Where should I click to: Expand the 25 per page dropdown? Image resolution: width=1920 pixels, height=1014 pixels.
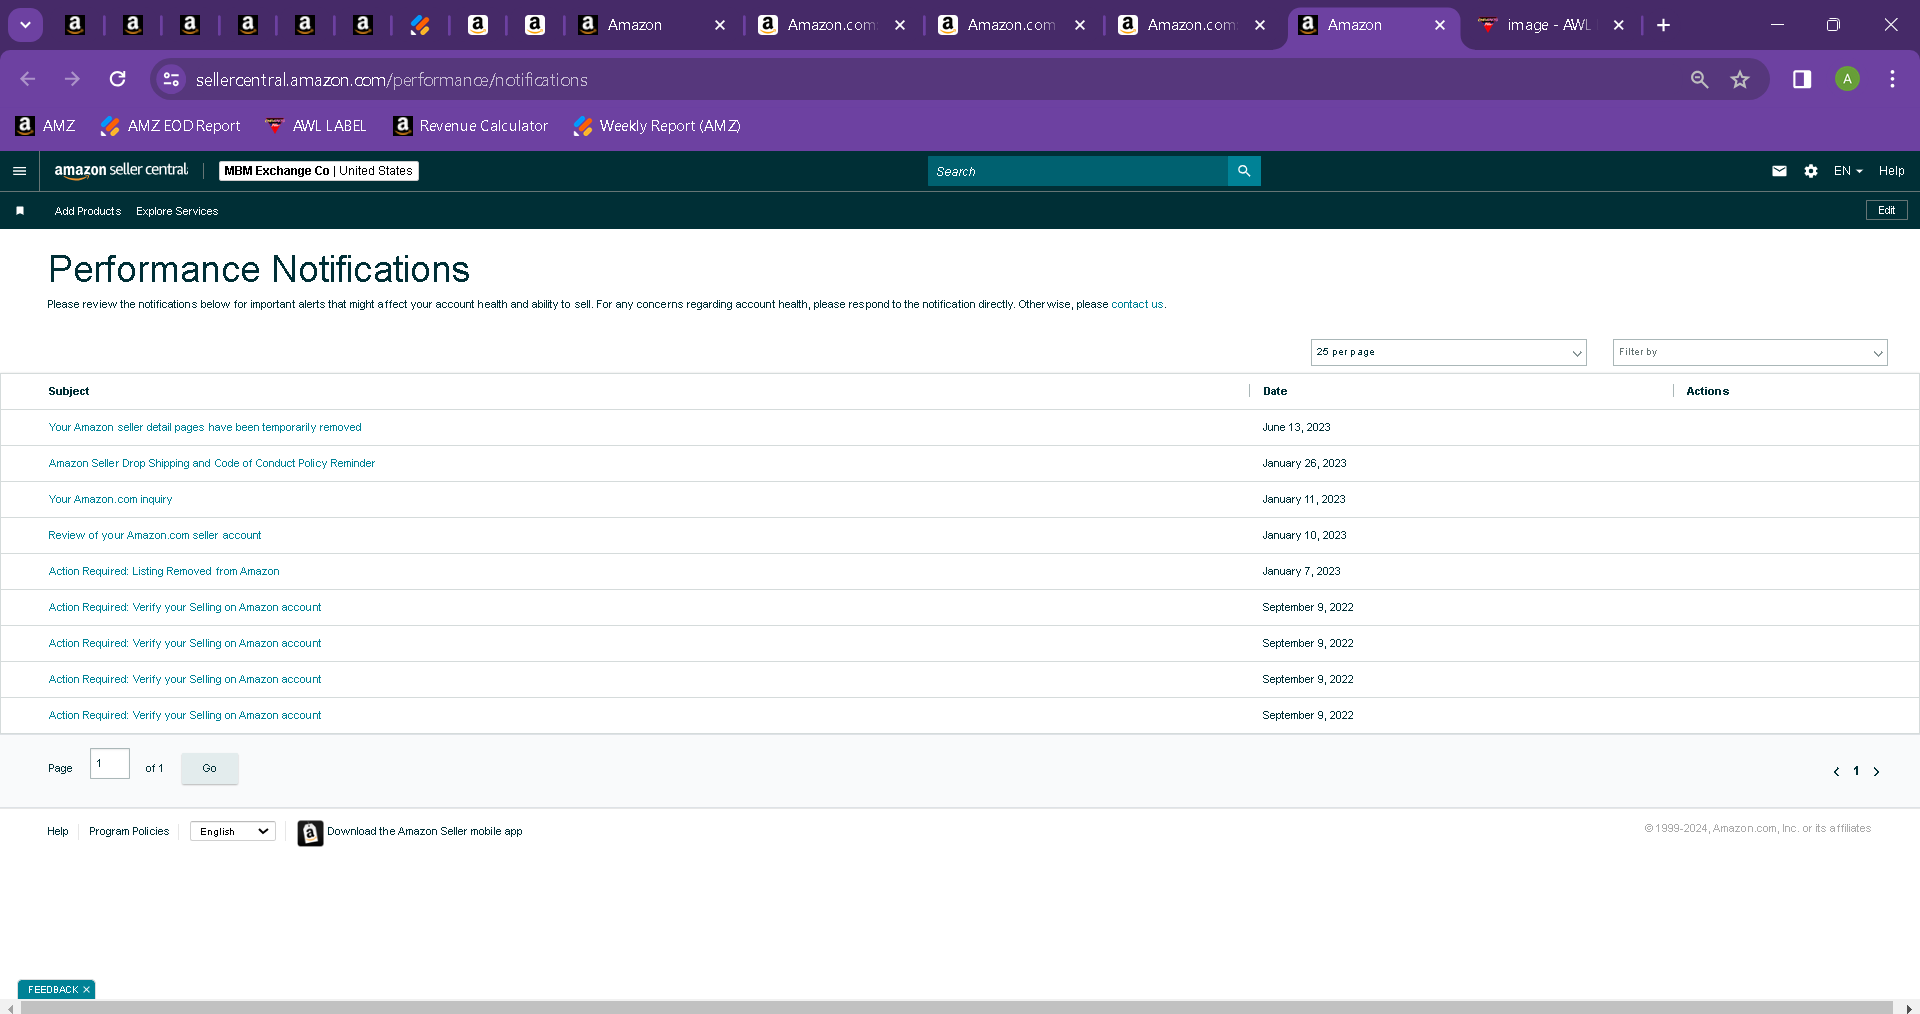click(x=1448, y=352)
